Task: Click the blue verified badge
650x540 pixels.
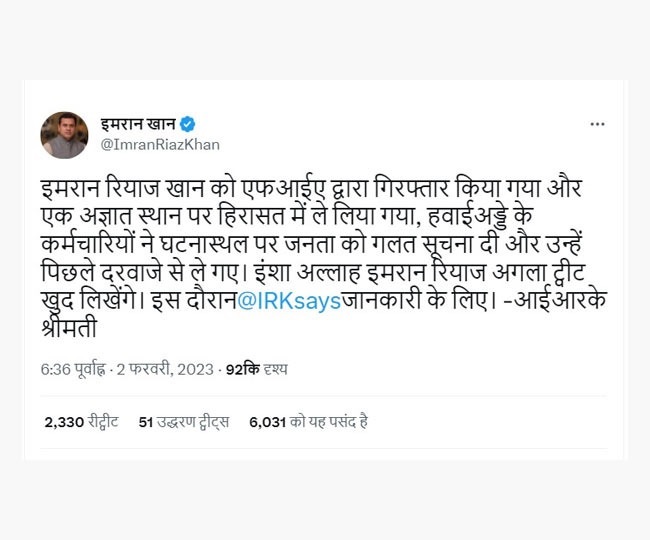Action: (188, 124)
